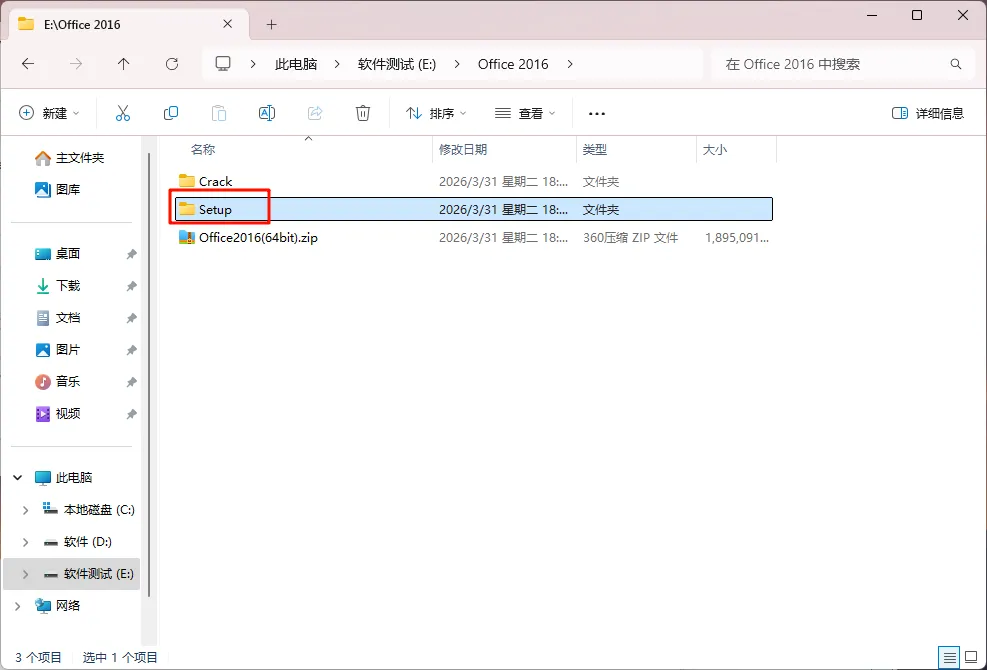Open the 新建 dropdown
Screen dimensions: 987x670
coord(49,113)
